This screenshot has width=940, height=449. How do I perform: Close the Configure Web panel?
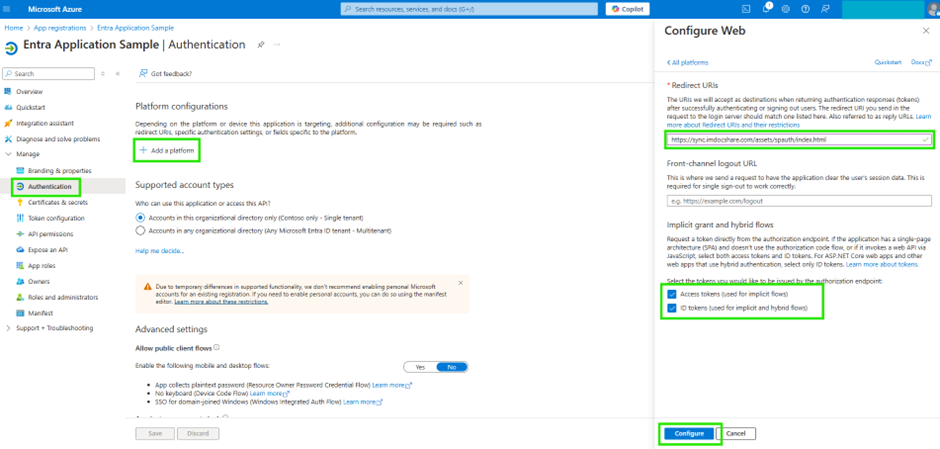[926, 31]
